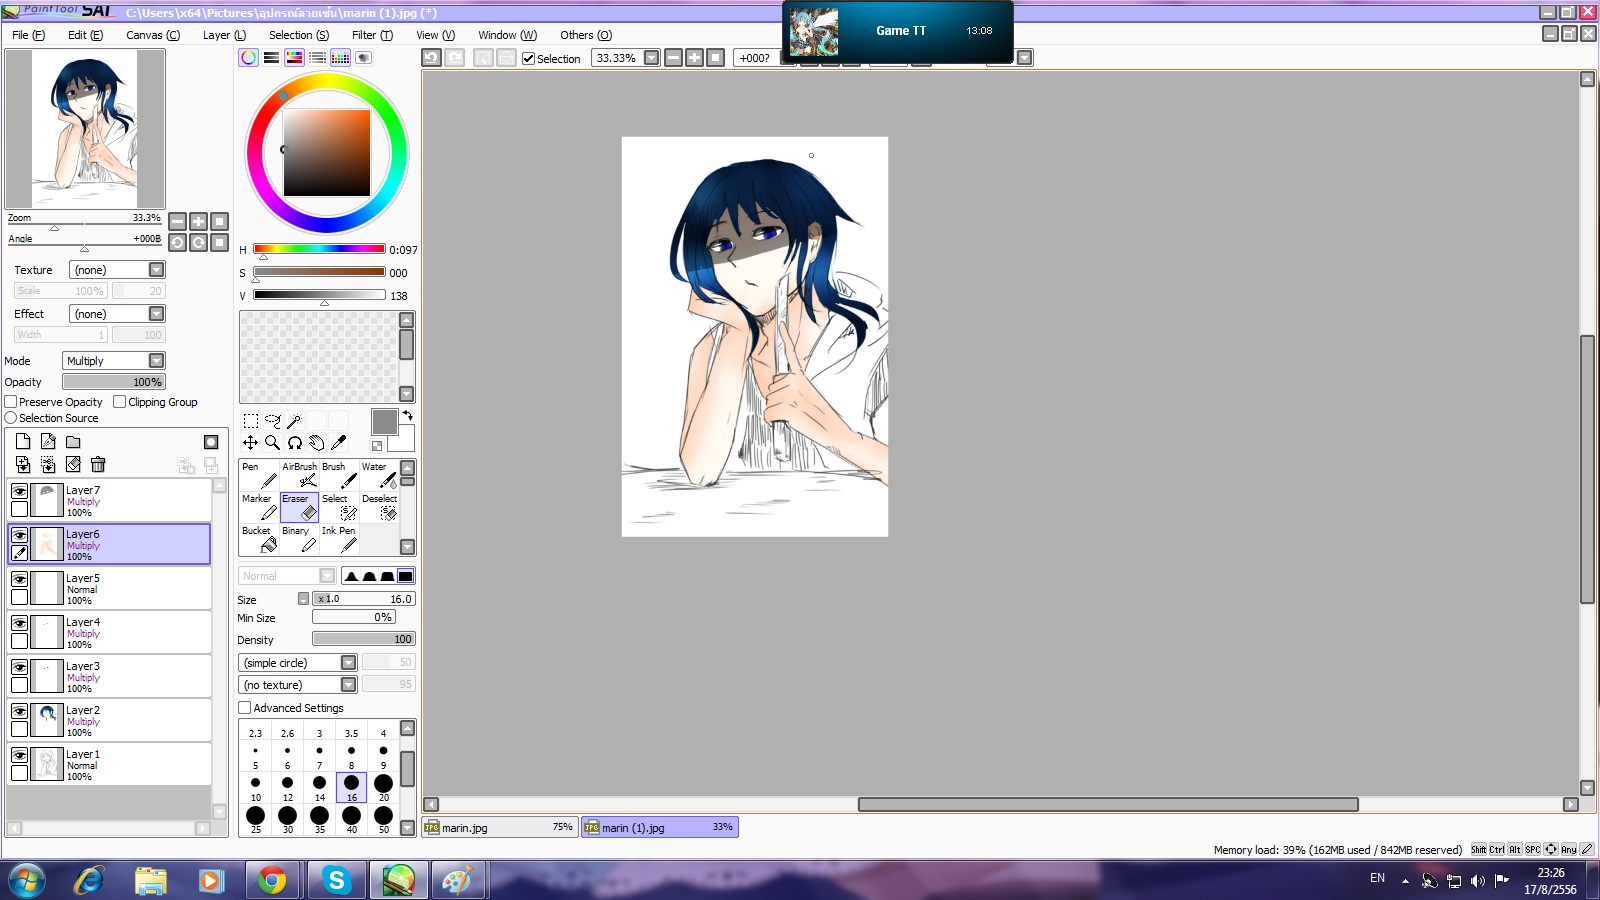The height and width of the screenshot is (900, 1600).
Task: Click the grey foreground color swatch
Action: pos(385,422)
